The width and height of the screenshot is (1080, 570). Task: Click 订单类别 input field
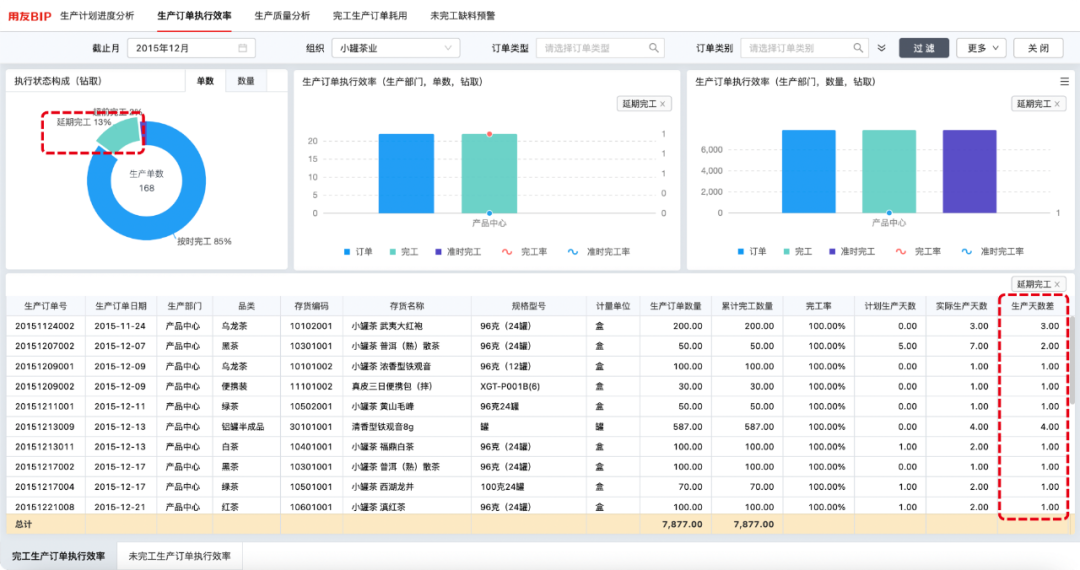coord(804,48)
